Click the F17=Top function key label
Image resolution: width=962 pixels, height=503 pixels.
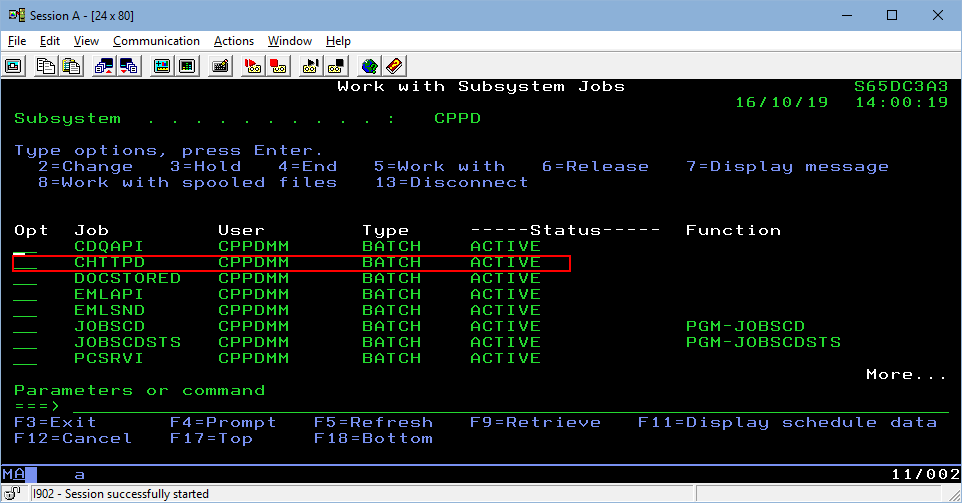click(211, 439)
